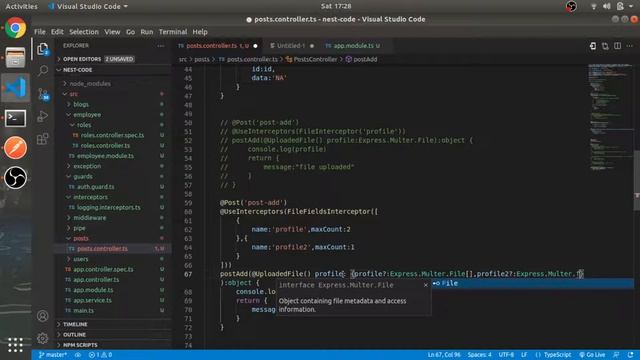This screenshot has width=640, height=360.
Task: Launch Google Chrome from the dock
Action: point(16,28)
